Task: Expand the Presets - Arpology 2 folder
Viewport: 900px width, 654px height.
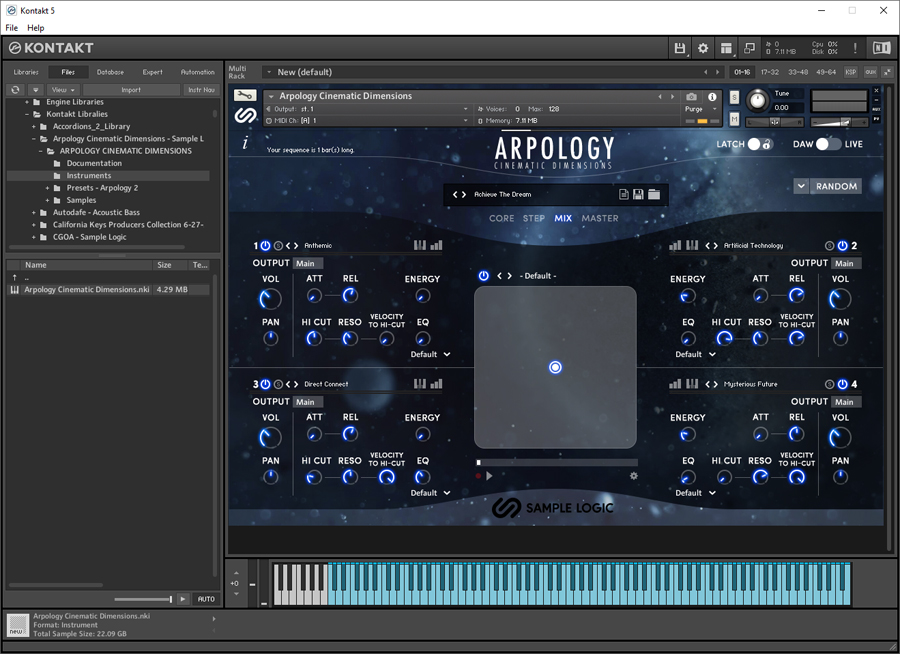Action: 48,188
